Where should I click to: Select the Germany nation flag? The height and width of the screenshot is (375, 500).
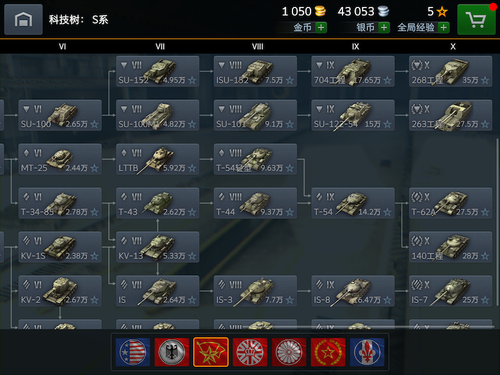point(172,352)
